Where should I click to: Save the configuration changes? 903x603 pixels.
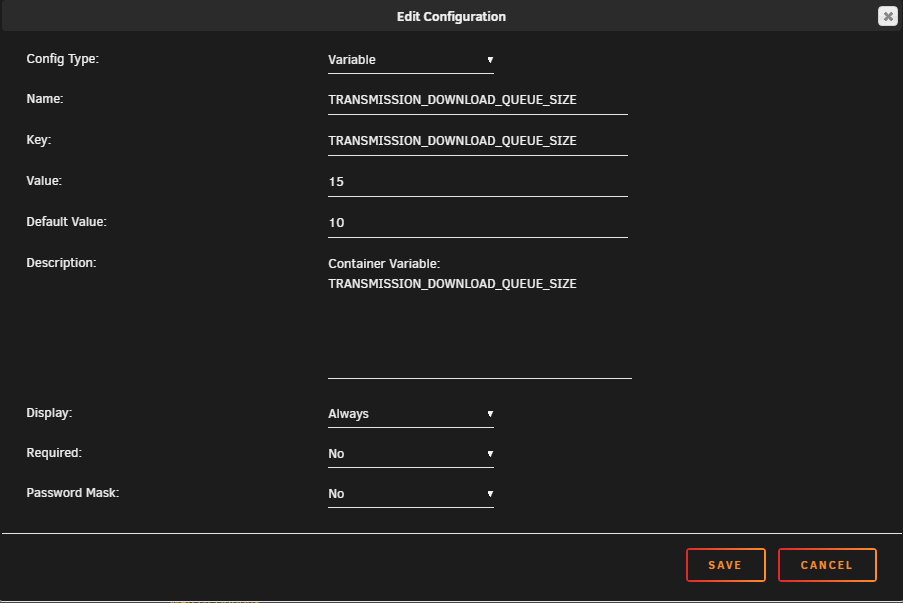tap(726, 565)
